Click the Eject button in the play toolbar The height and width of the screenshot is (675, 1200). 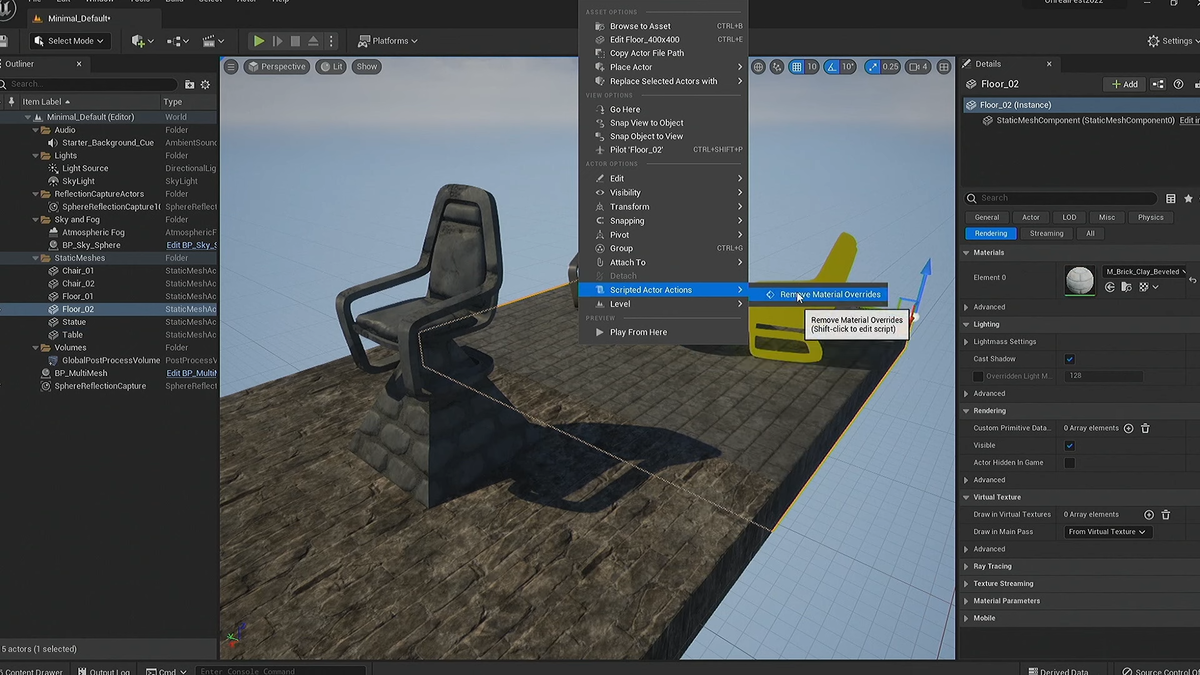(x=313, y=41)
